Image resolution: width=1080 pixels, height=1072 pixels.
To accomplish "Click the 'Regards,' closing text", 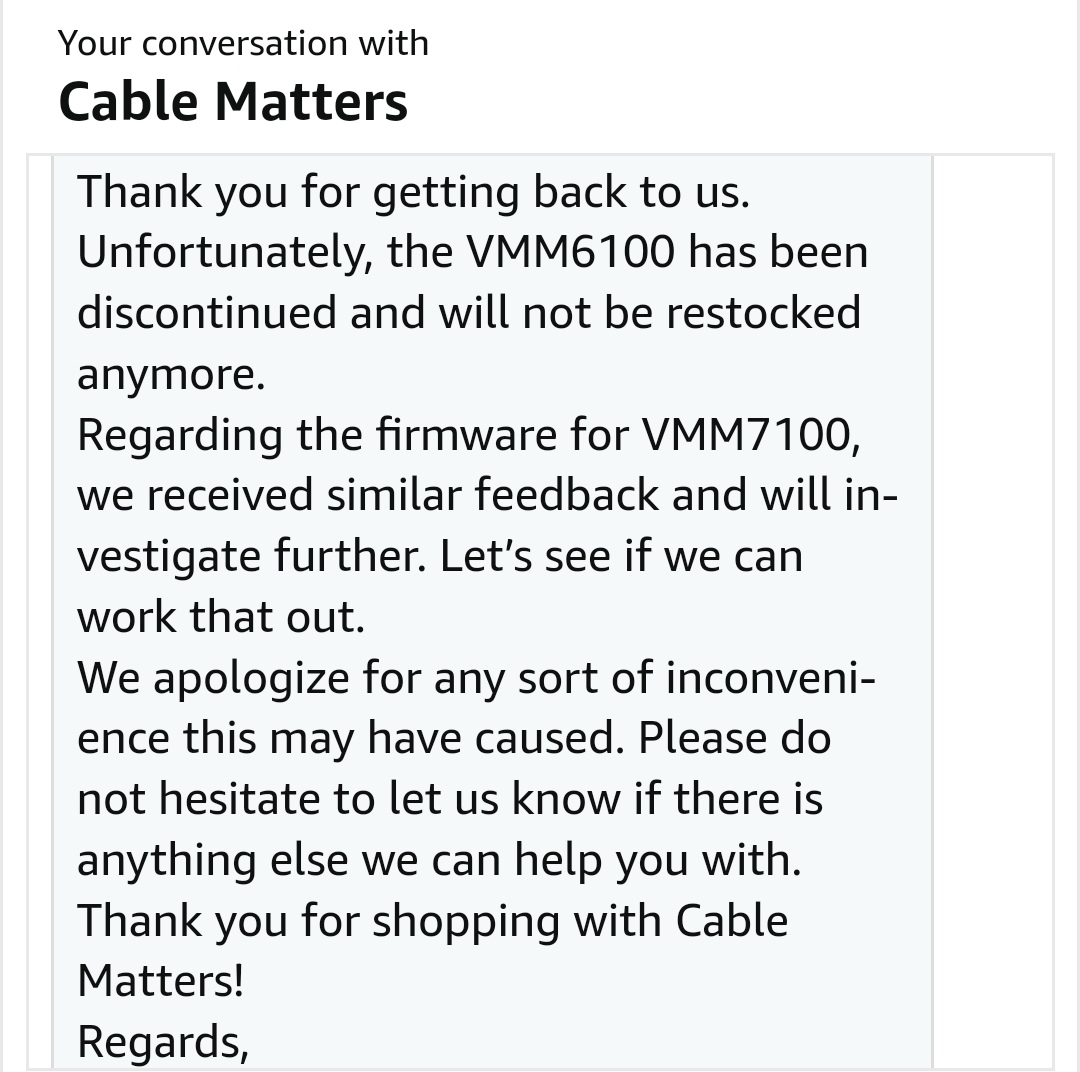I will click(163, 1042).
